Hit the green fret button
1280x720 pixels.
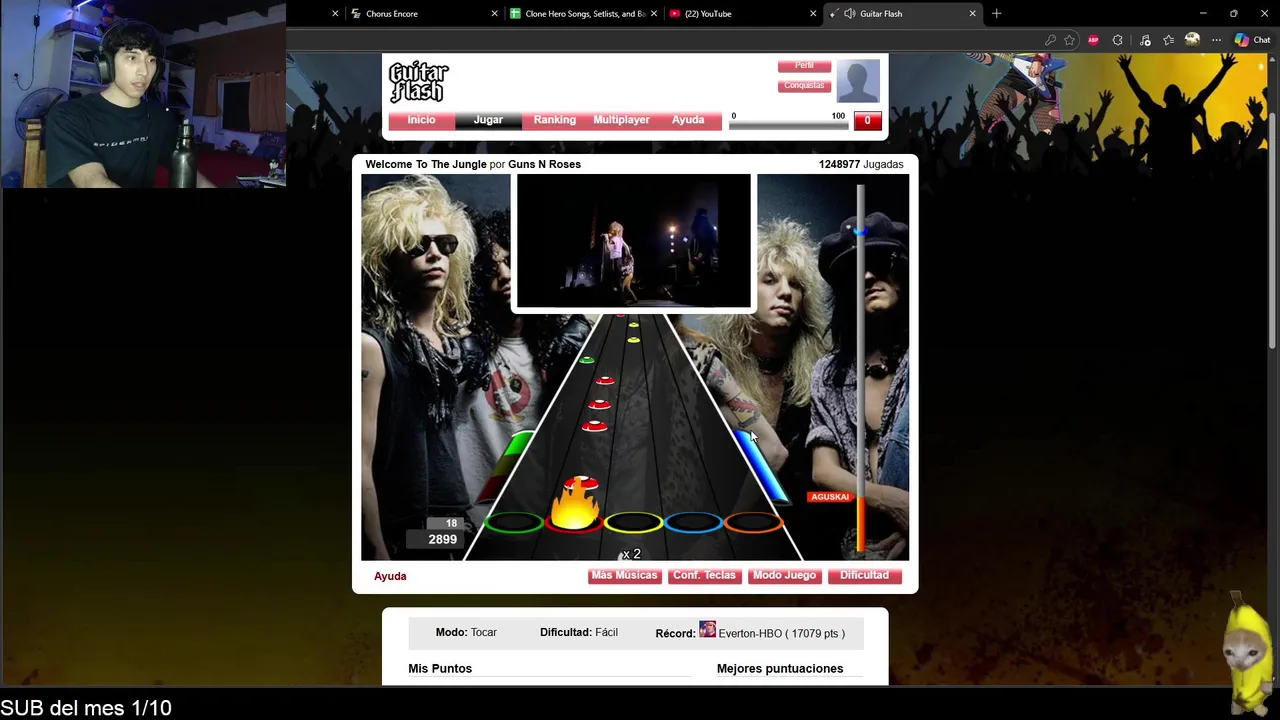coord(514,522)
